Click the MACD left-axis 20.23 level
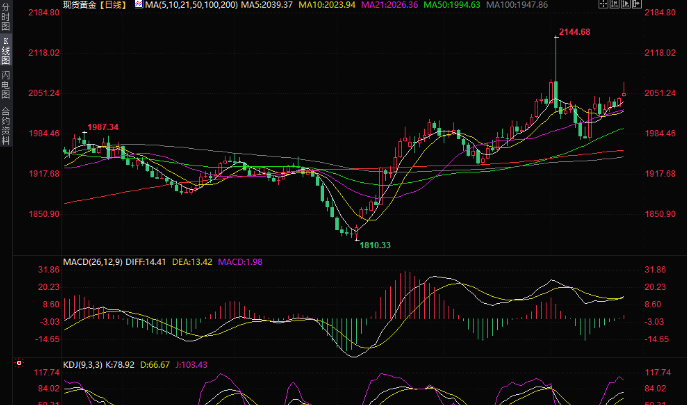688x405 pixels. [49, 287]
